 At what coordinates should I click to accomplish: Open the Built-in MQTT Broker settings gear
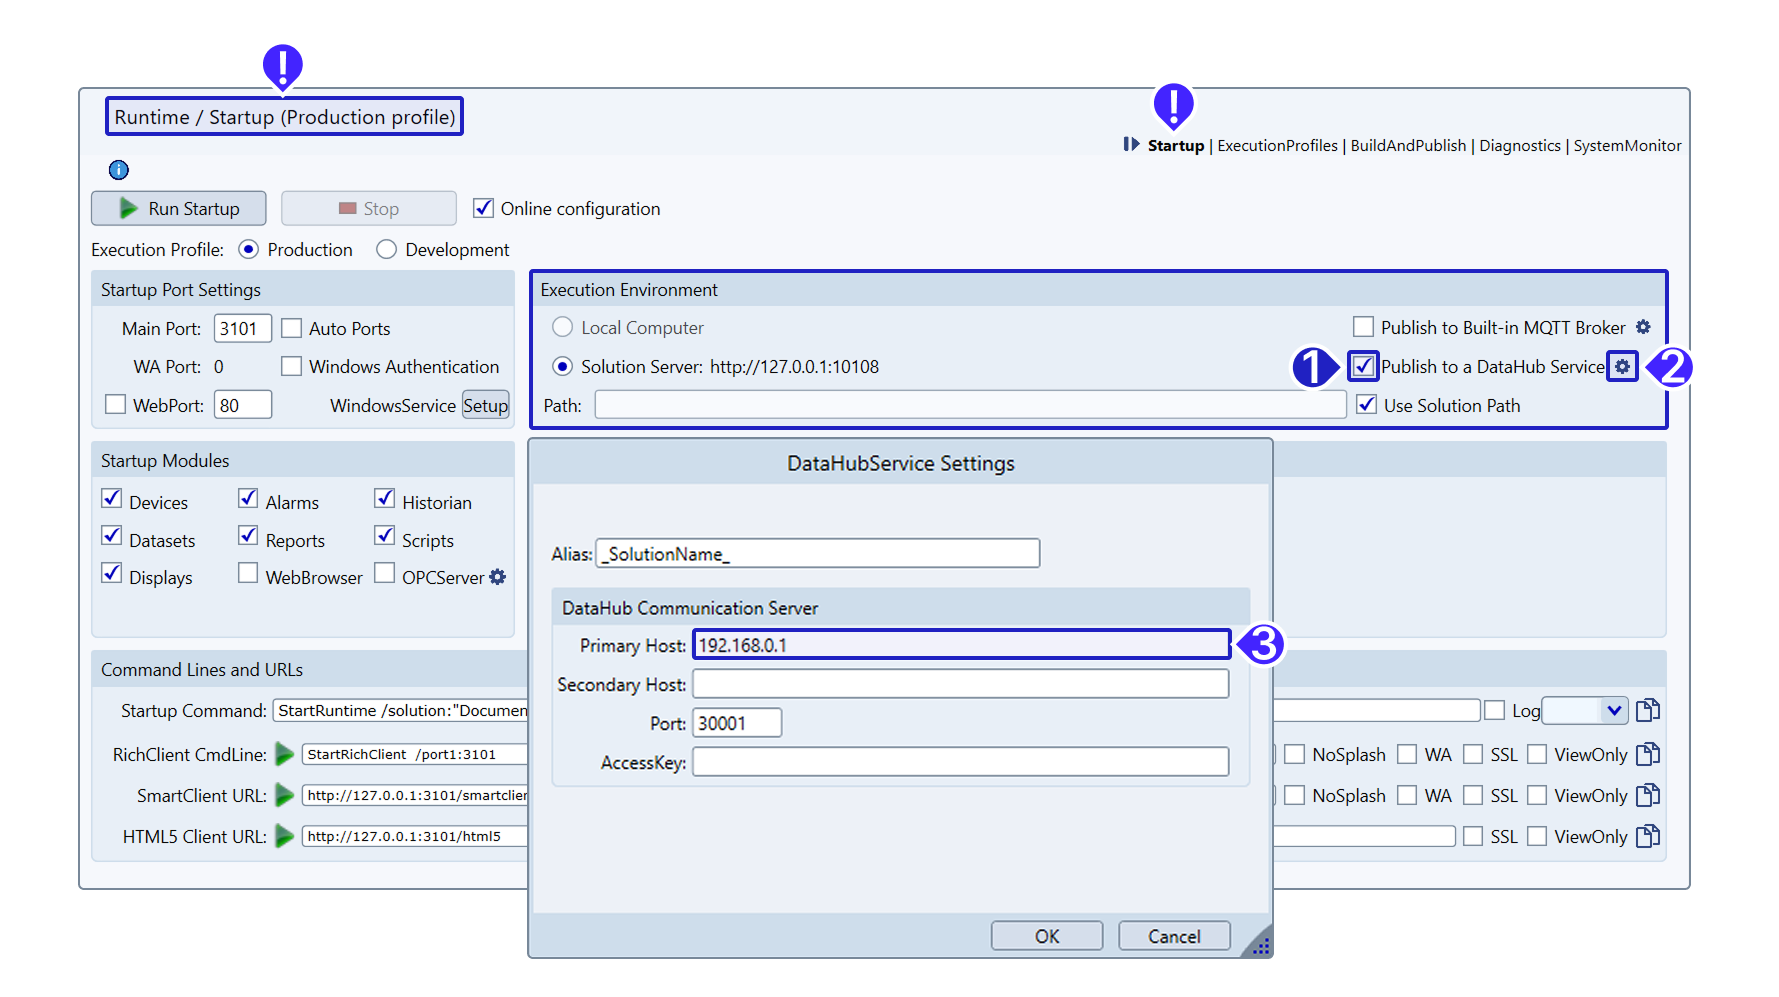(x=1643, y=327)
